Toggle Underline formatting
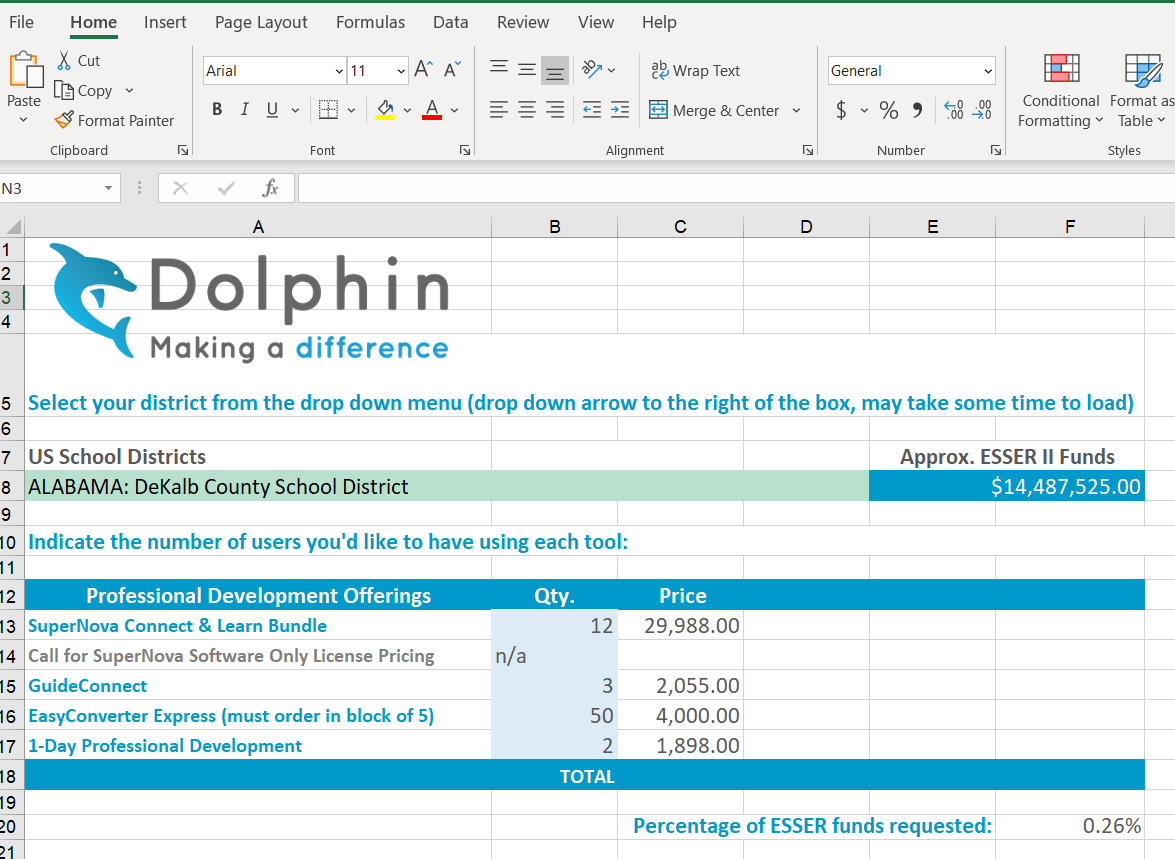This screenshot has height=859, width=1175. 272,109
